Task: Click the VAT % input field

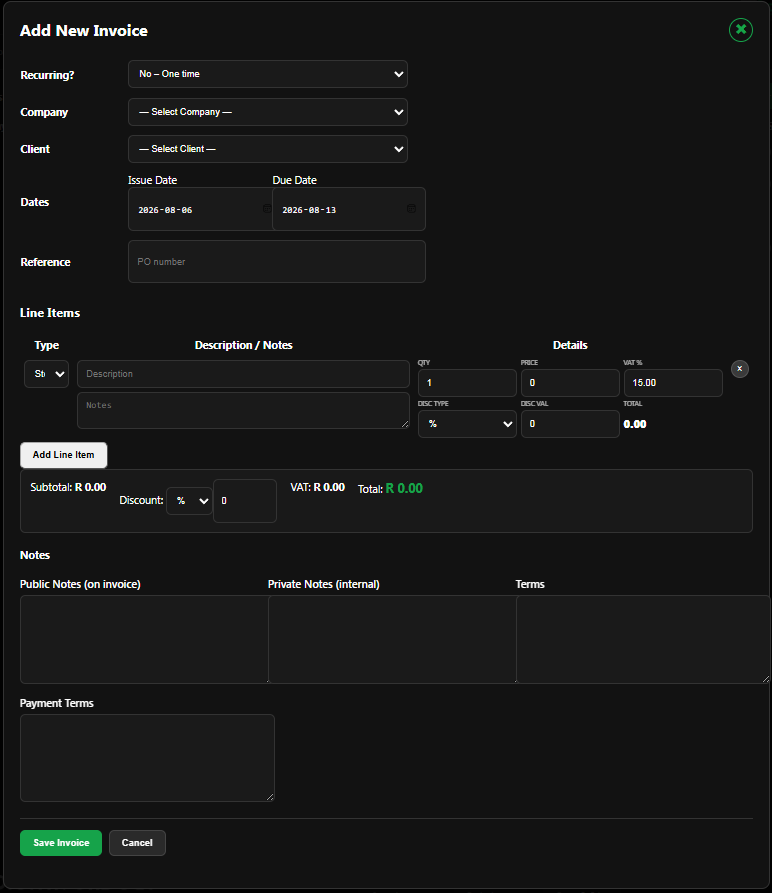Action: 673,383
